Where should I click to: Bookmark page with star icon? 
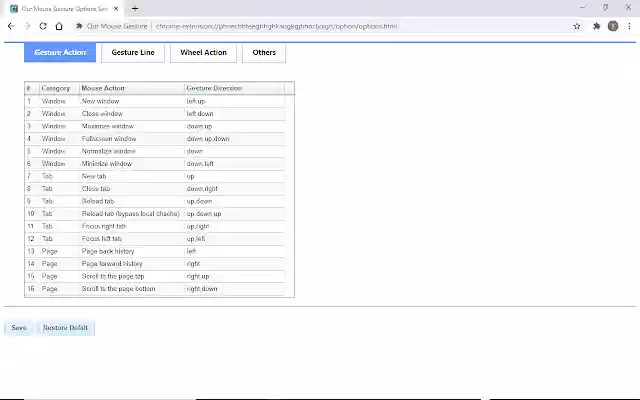coord(577,26)
